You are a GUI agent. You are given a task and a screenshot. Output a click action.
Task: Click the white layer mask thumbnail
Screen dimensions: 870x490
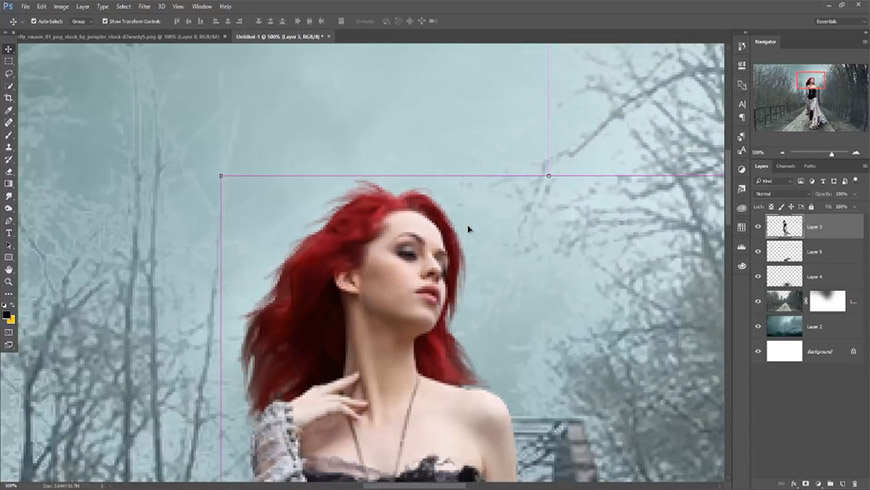pyautogui.click(x=827, y=301)
